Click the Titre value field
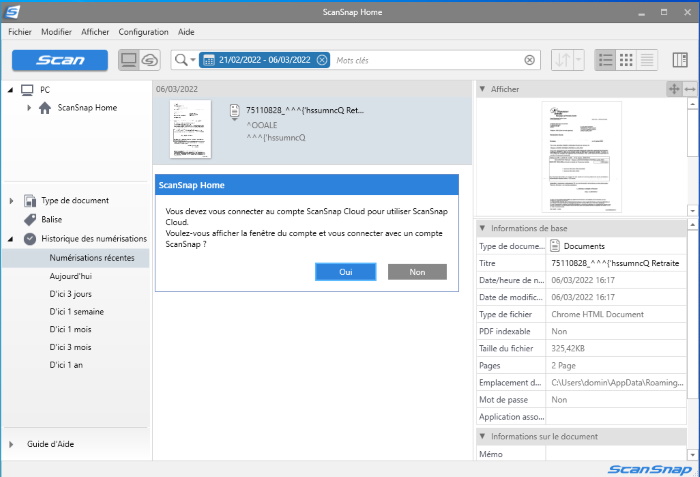 tap(616, 263)
